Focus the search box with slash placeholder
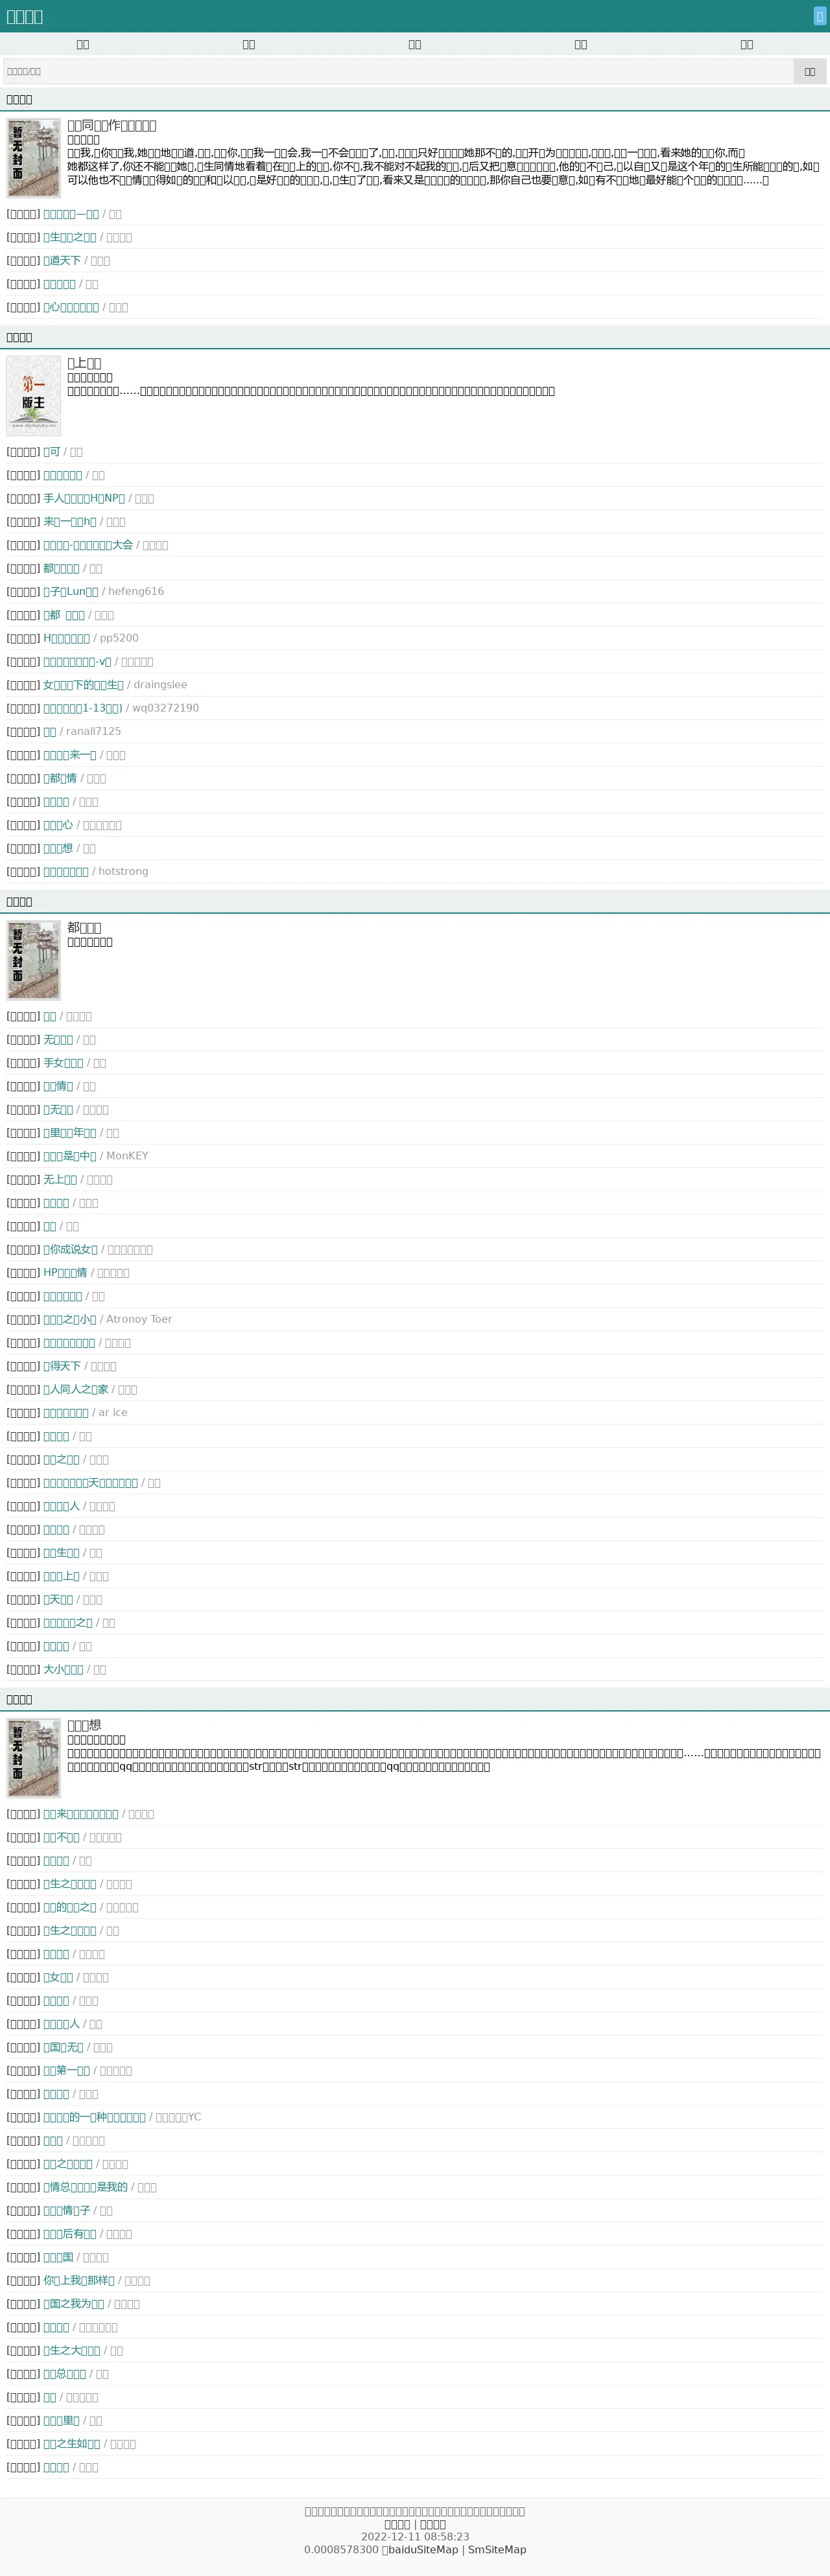Viewport: 830px width, 2576px height. click(398, 71)
